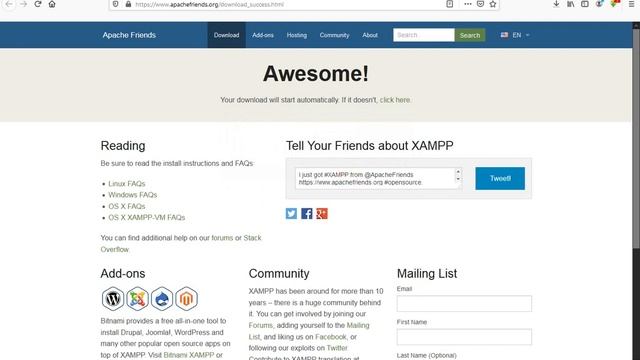The image size is (640, 360).
Task: Open the browser home page icon
Action: [52, 4]
